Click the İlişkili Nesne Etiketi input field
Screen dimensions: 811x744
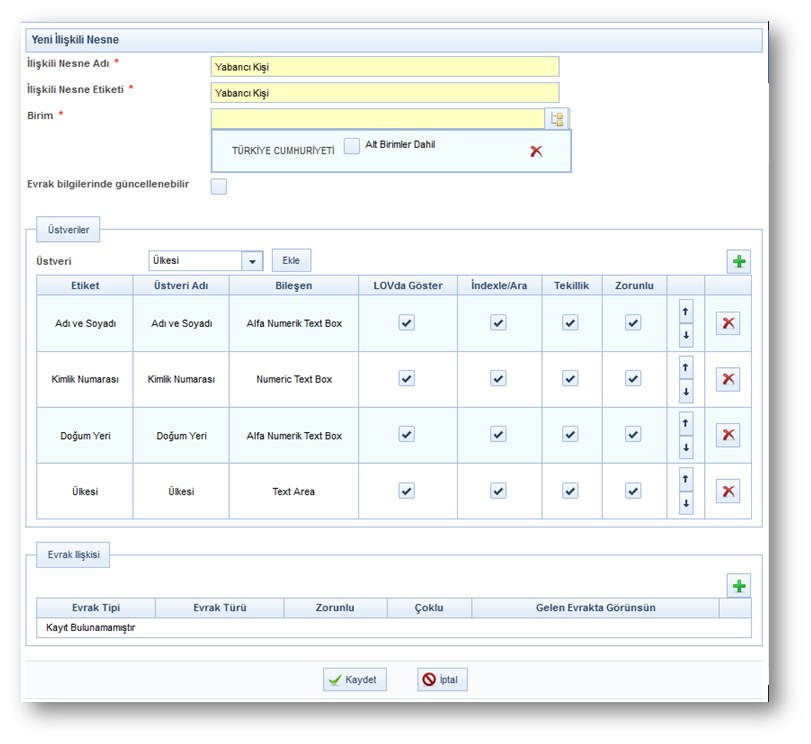point(385,93)
